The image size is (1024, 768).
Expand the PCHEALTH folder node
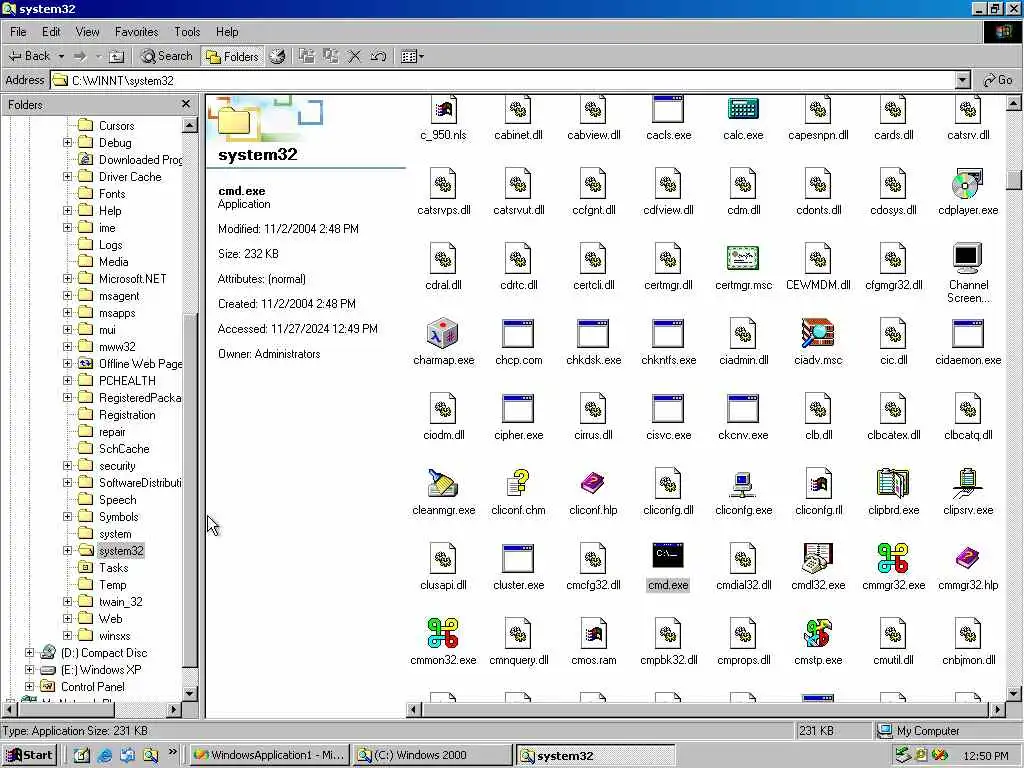click(x=67, y=380)
